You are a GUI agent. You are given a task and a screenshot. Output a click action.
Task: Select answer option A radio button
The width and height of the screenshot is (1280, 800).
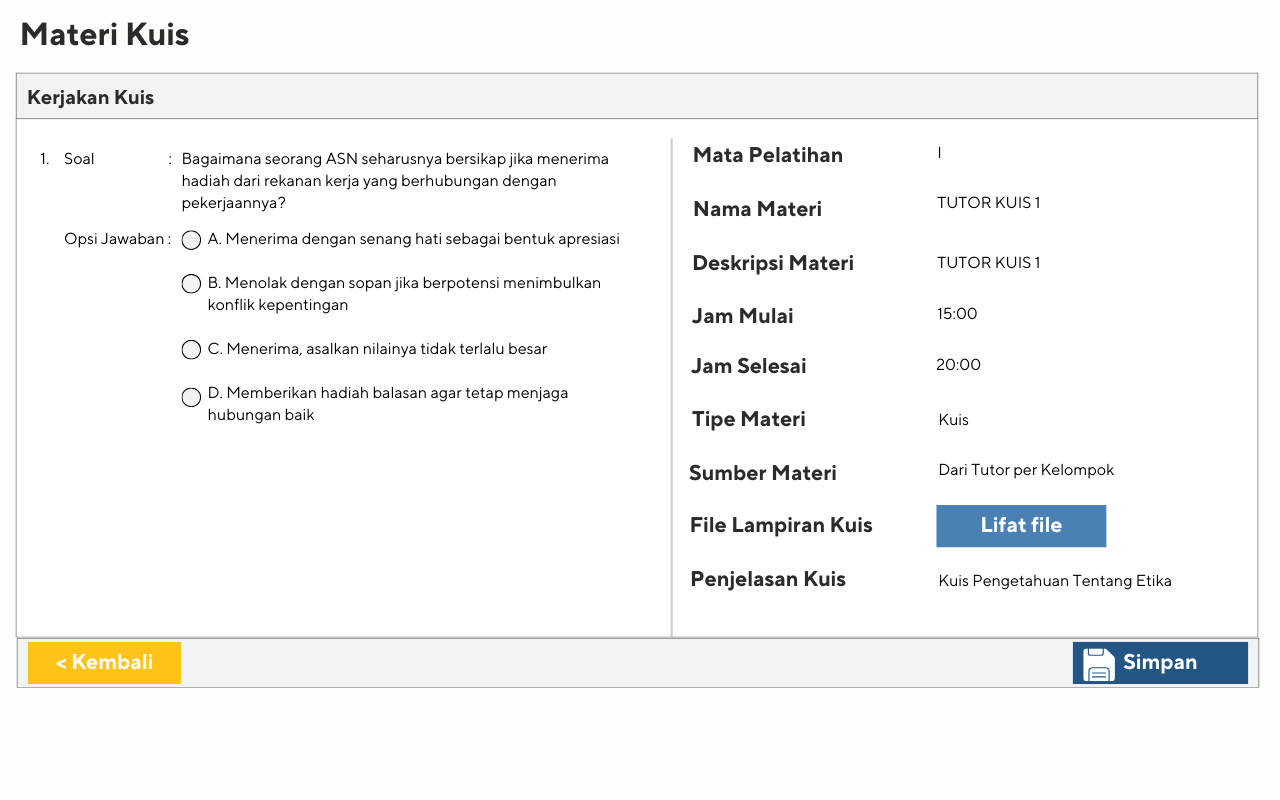[x=191, y=240]
